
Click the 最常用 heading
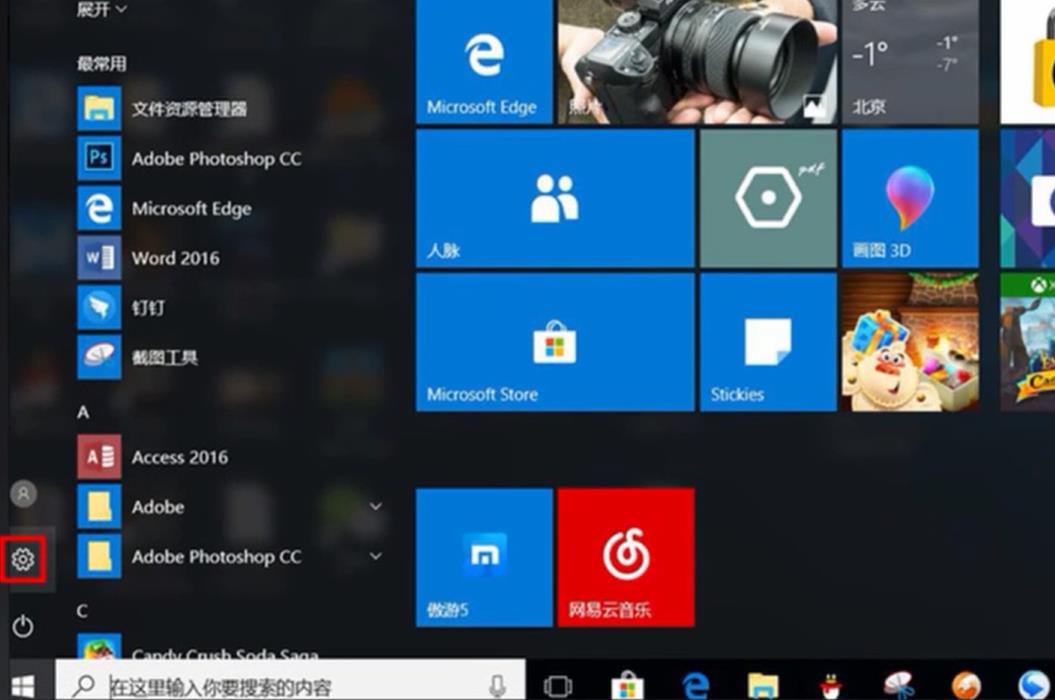(x=102, y=64)
